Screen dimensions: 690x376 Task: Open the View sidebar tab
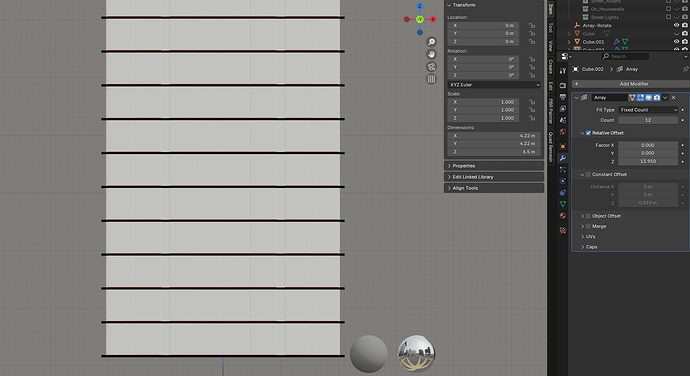point(551,45)
